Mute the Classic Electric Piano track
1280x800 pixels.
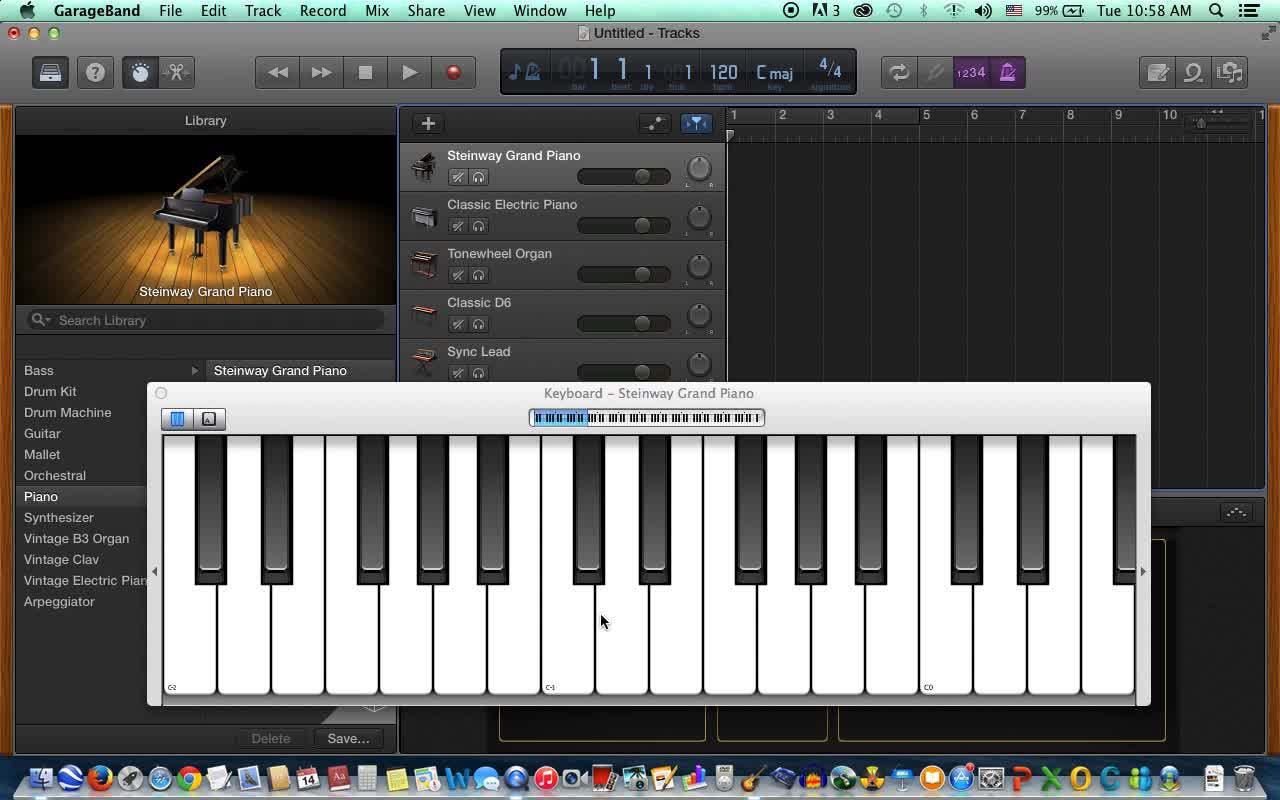tap(458, 226)
